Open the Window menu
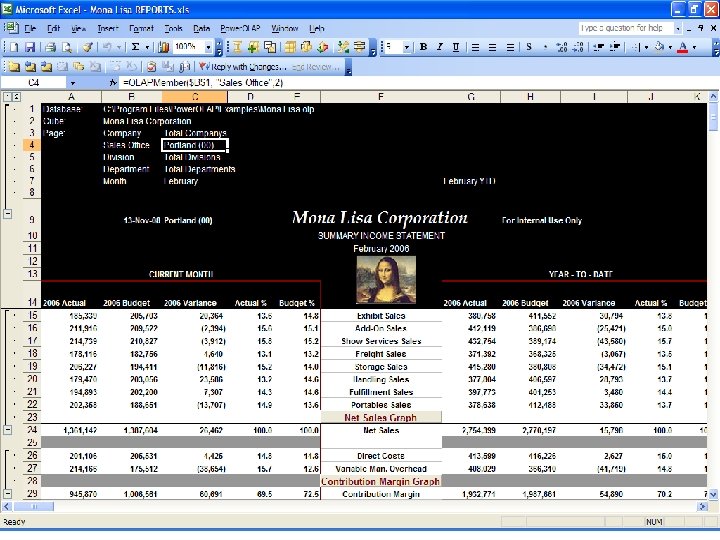 click(284, 28)
